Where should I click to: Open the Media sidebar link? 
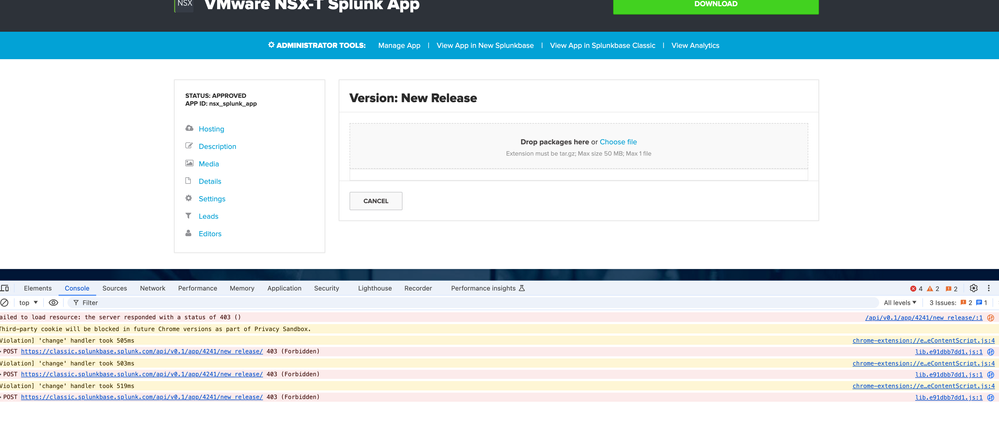(209, 164)
